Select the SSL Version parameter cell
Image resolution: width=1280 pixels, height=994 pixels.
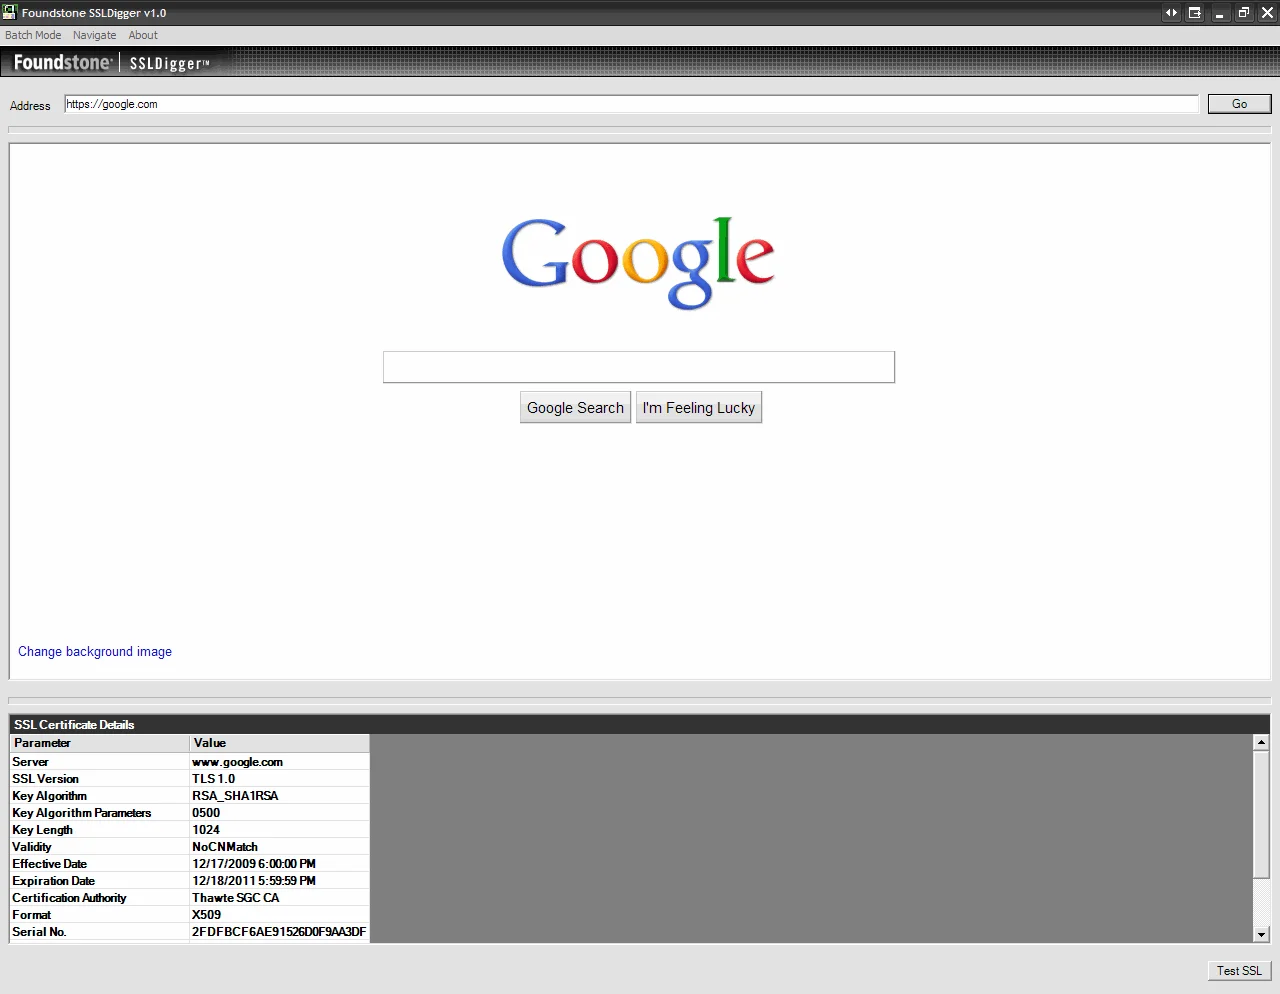tap(99, 779)
